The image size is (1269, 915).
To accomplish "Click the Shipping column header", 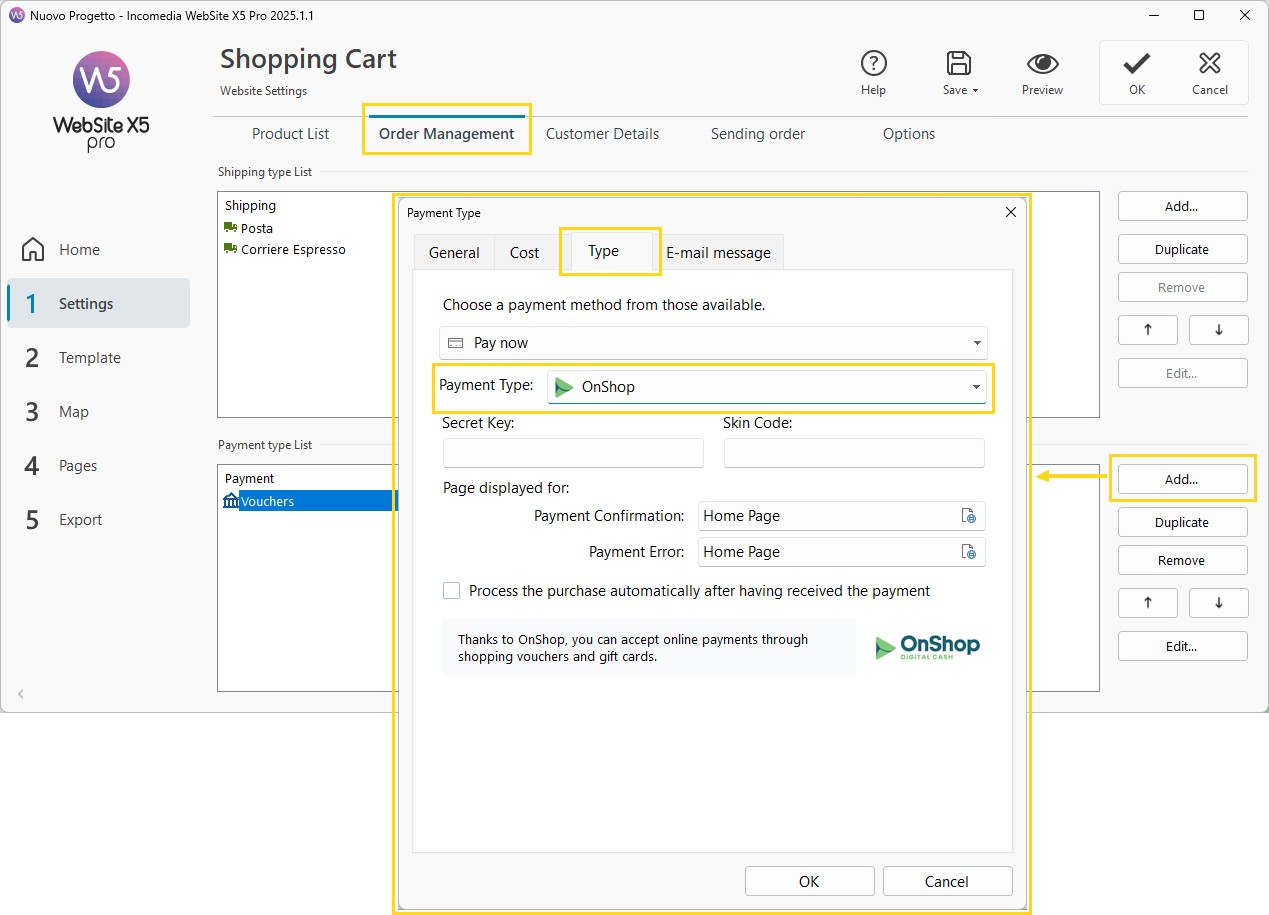I will [250, 205].
